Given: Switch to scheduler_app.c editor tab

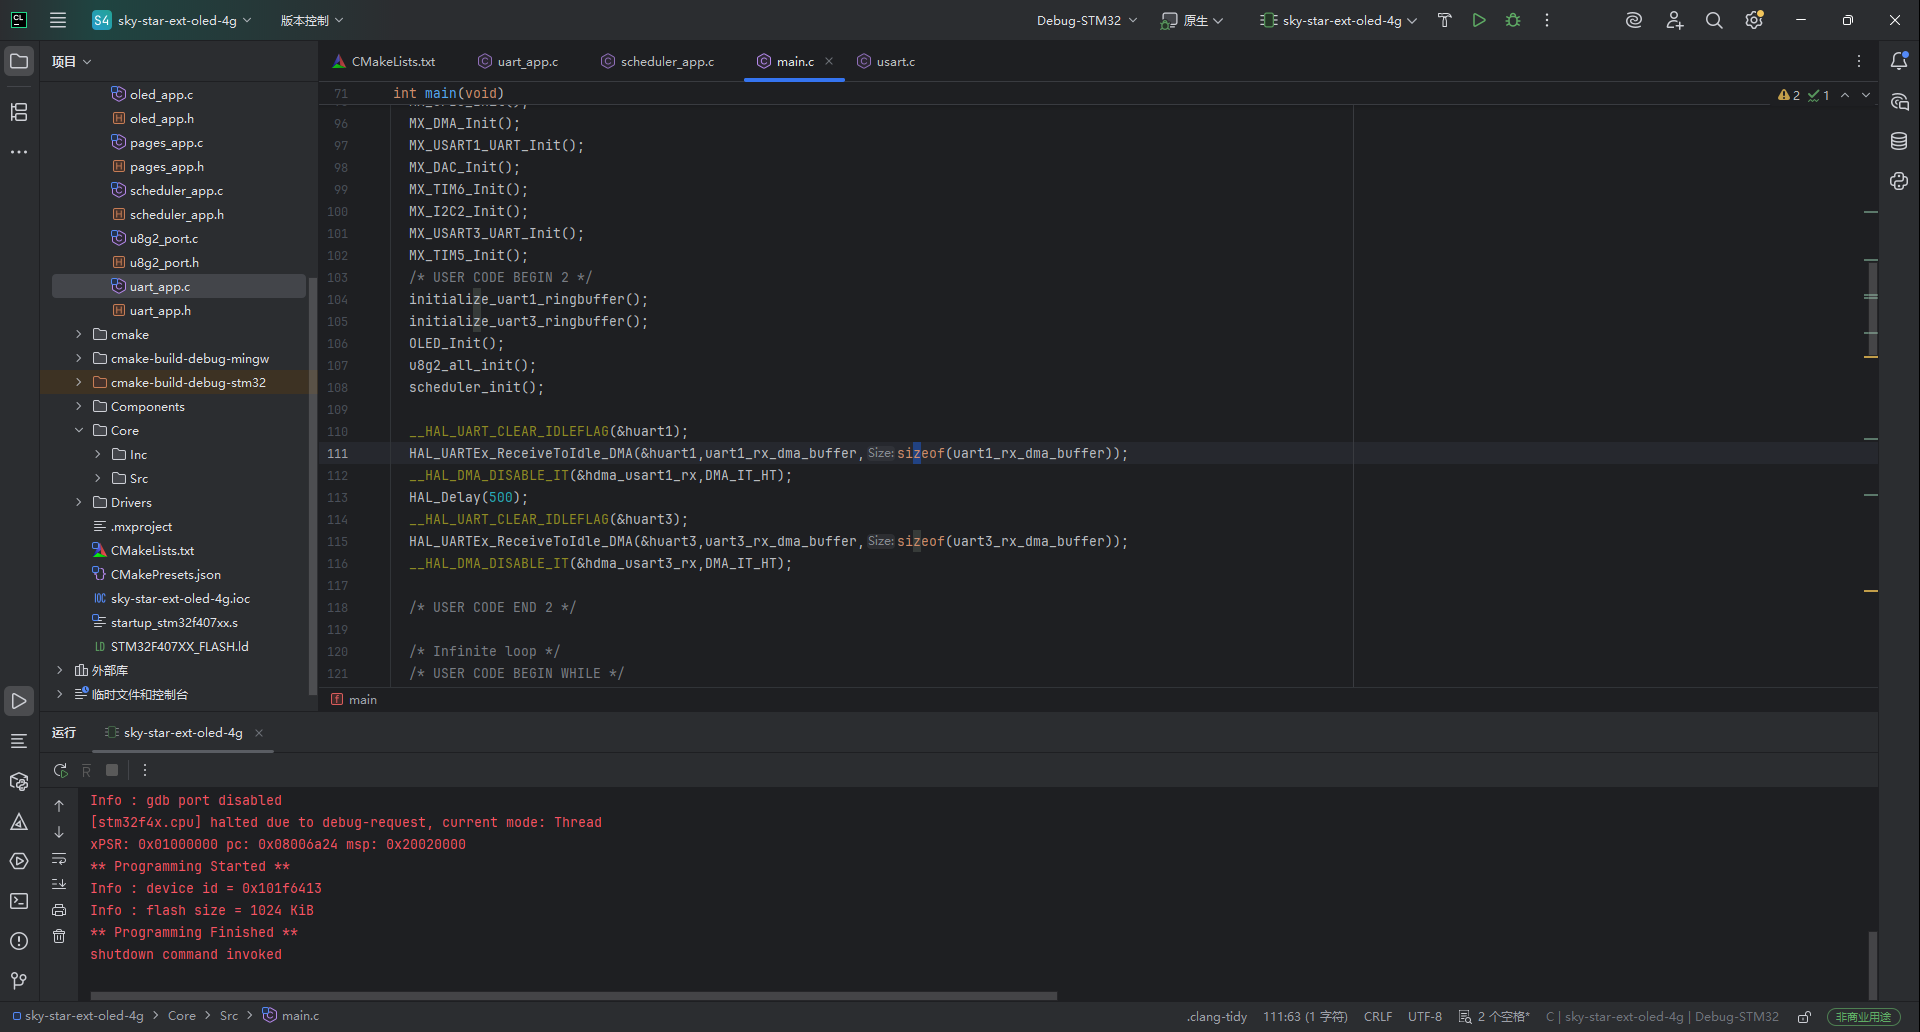Looking at the screenshot, I should coord(658,62).
